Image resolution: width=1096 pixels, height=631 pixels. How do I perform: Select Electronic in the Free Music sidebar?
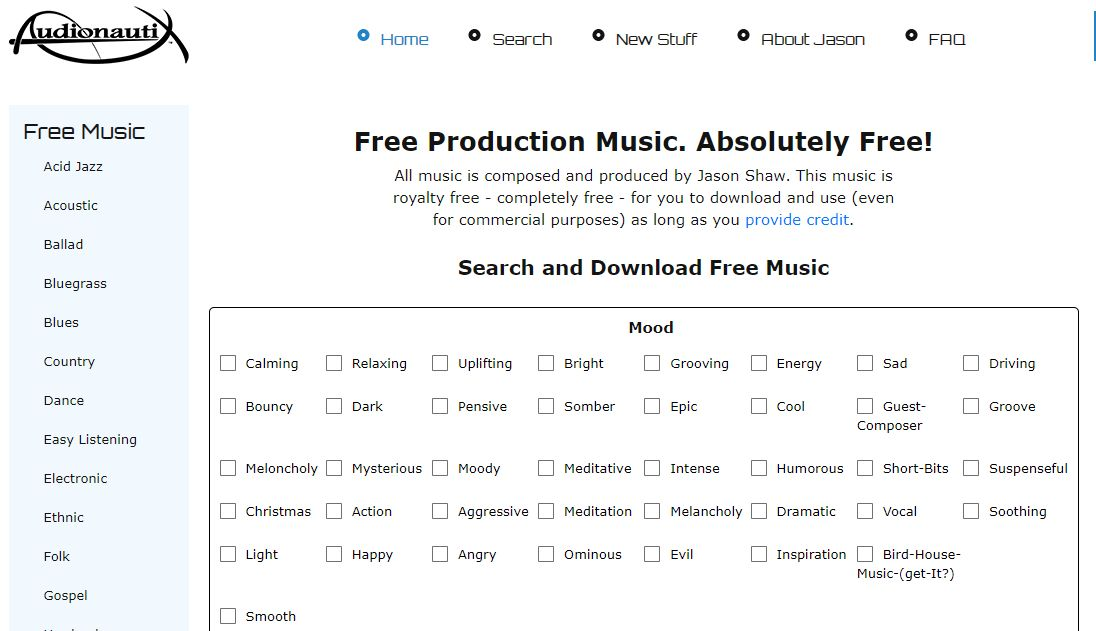coord(75,479)
